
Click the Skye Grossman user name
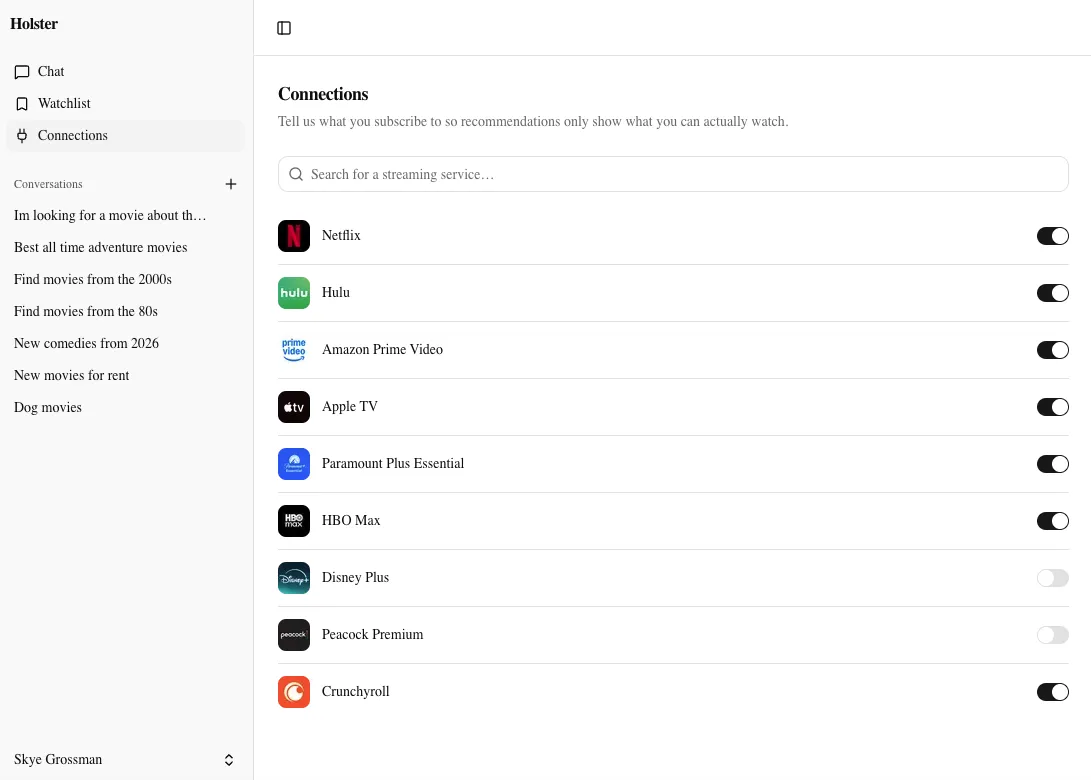click(x=58, y=759)
